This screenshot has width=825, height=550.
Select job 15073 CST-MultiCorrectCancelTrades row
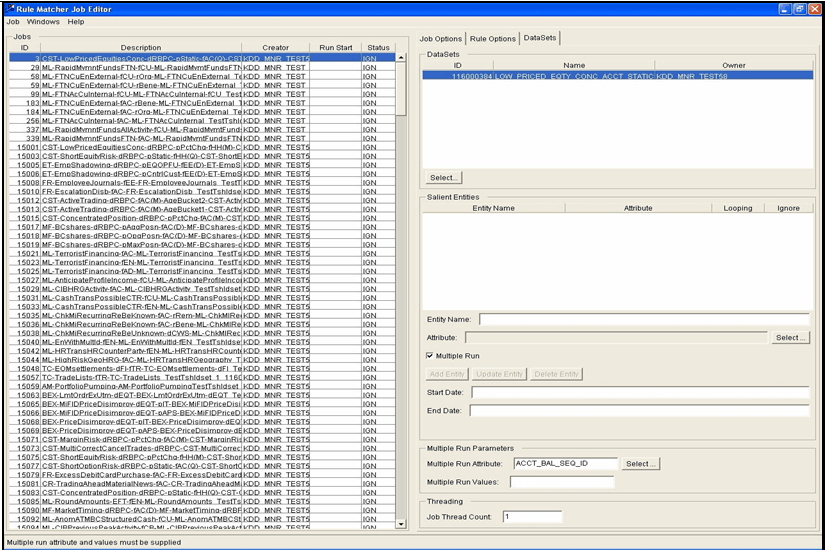click(x=202, y=448)
